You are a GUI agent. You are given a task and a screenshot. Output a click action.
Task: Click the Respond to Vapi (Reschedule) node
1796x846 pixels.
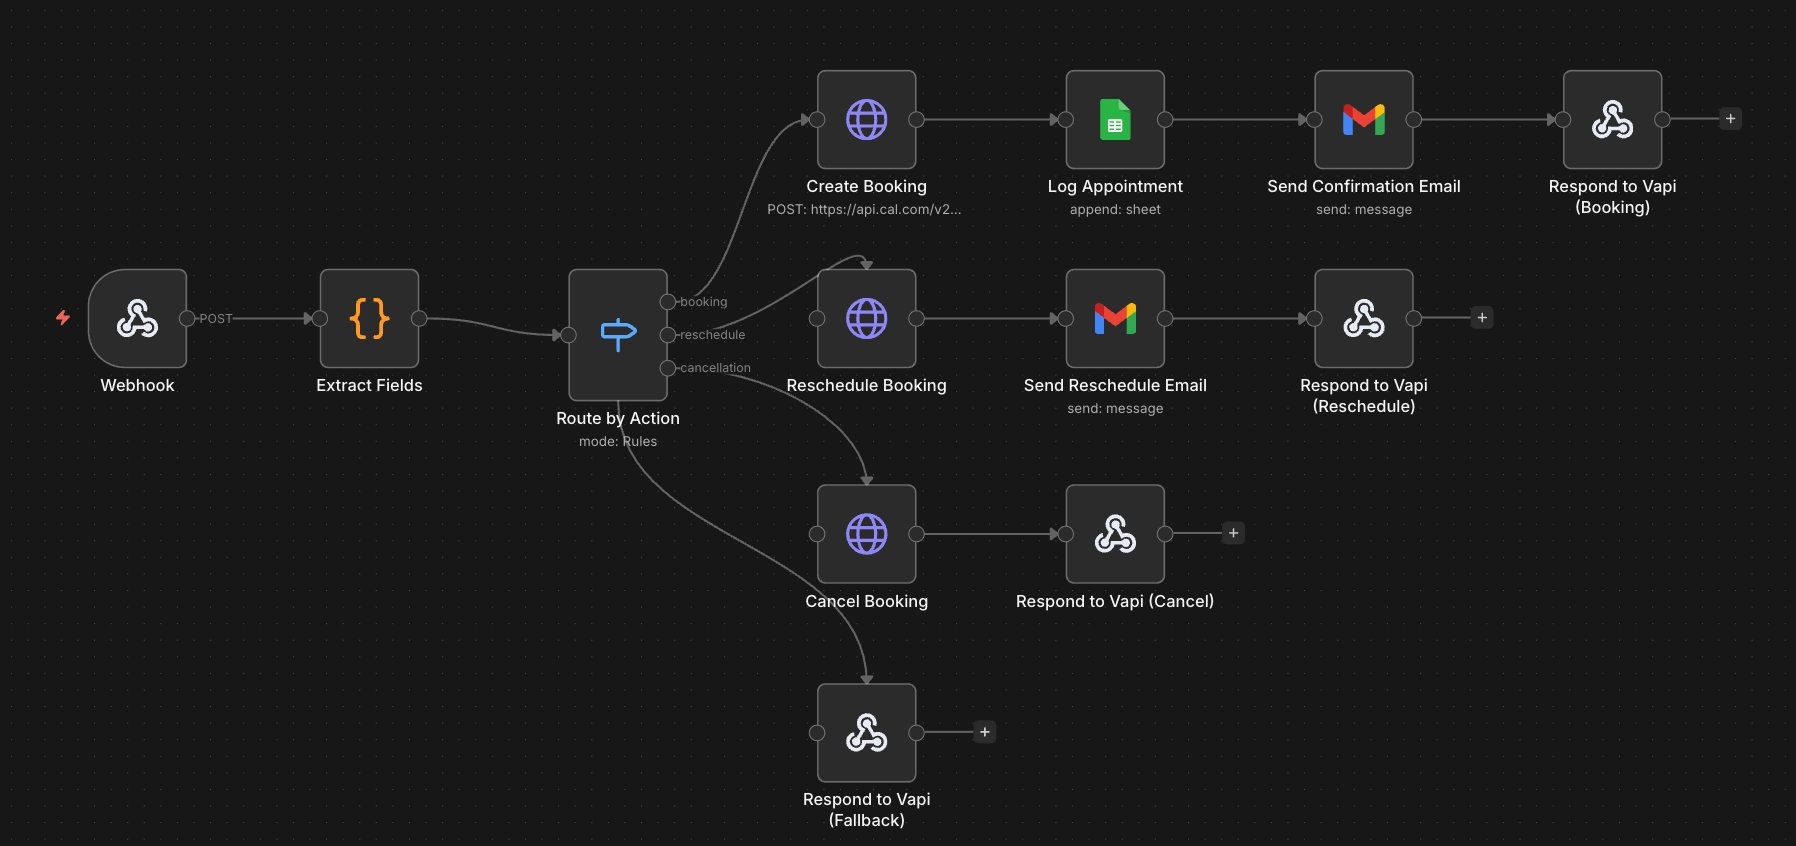coord(1363,318)
